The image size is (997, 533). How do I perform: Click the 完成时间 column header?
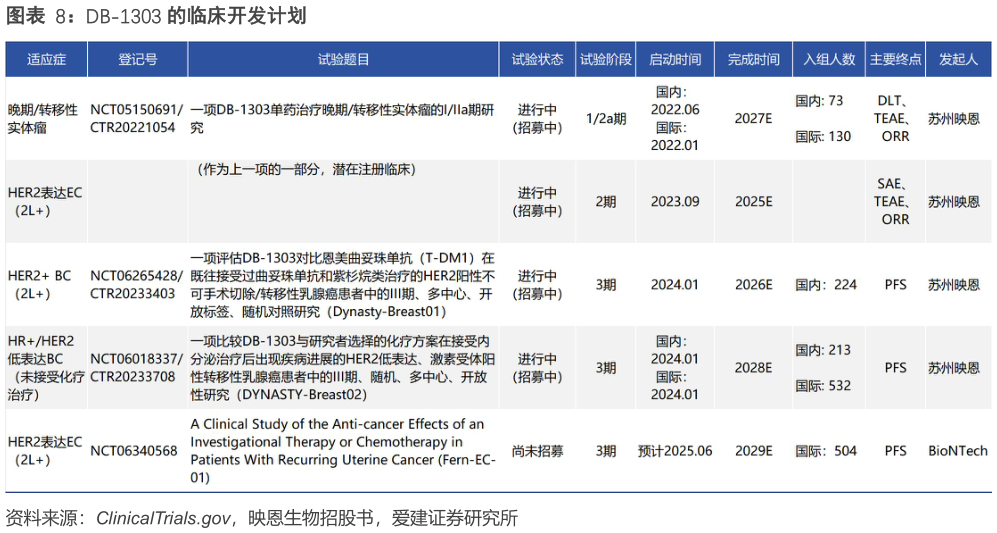click(753, 60)
